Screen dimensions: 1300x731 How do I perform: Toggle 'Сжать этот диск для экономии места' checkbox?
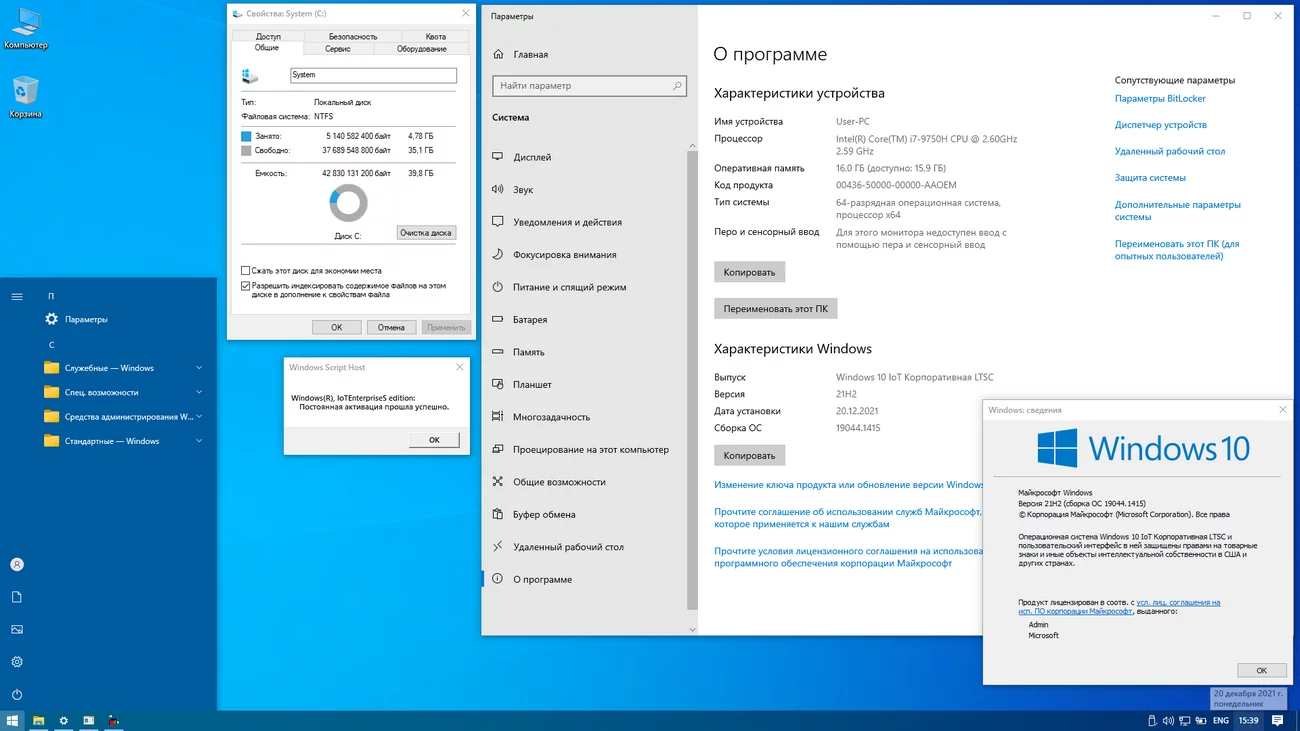(x=246, y=271)
